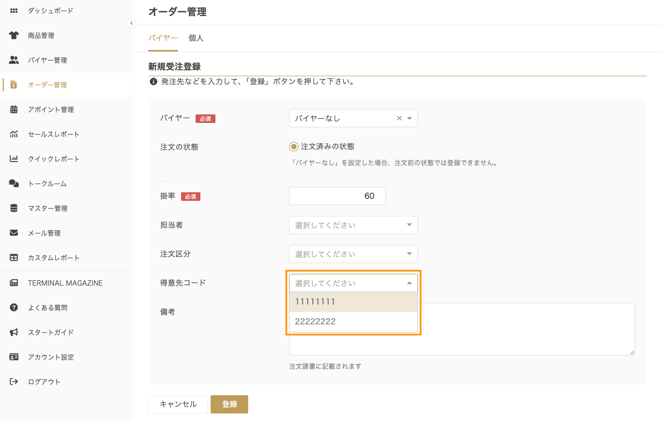
Task: Open アカウント設定 in the sidebar
Action: pyautogui.click(x=51, y=357)
